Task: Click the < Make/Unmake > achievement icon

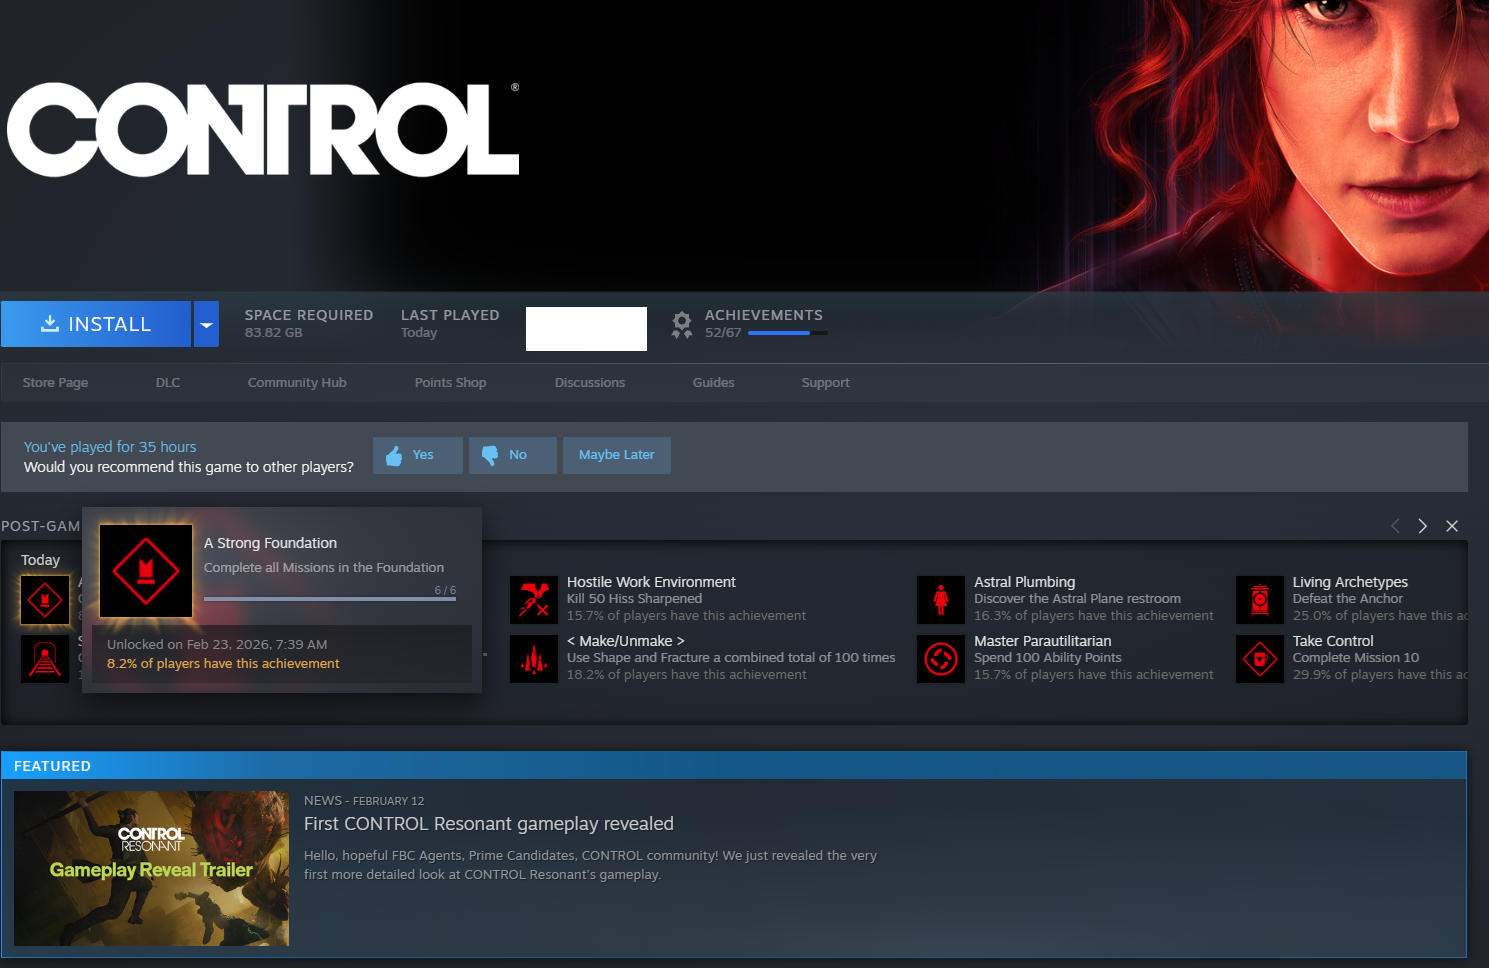Action: click(x=534, y=659)
